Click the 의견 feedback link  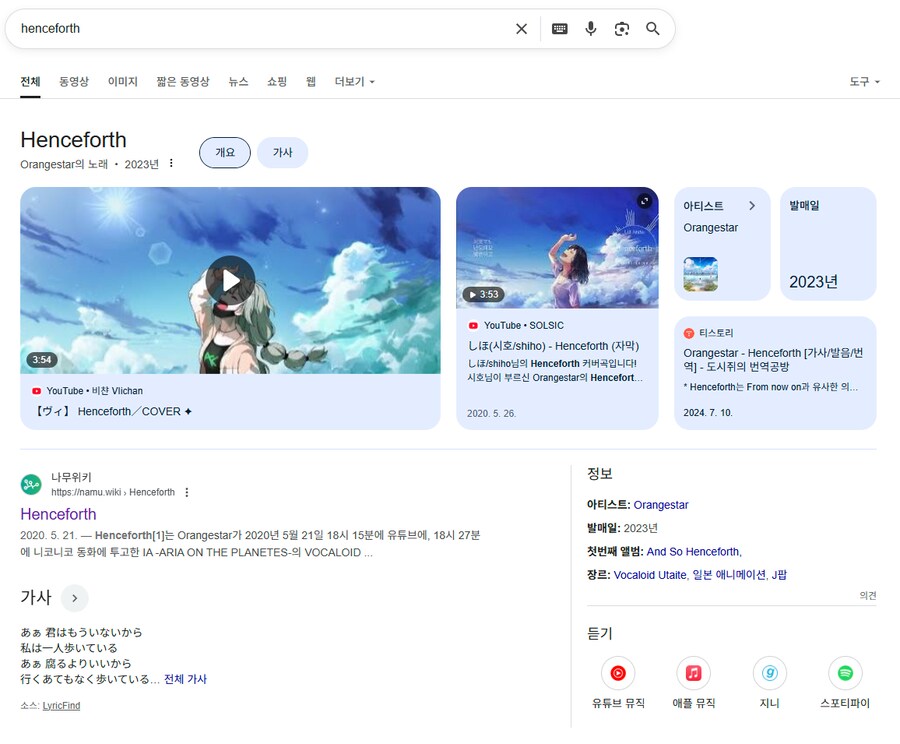(868, 595)
